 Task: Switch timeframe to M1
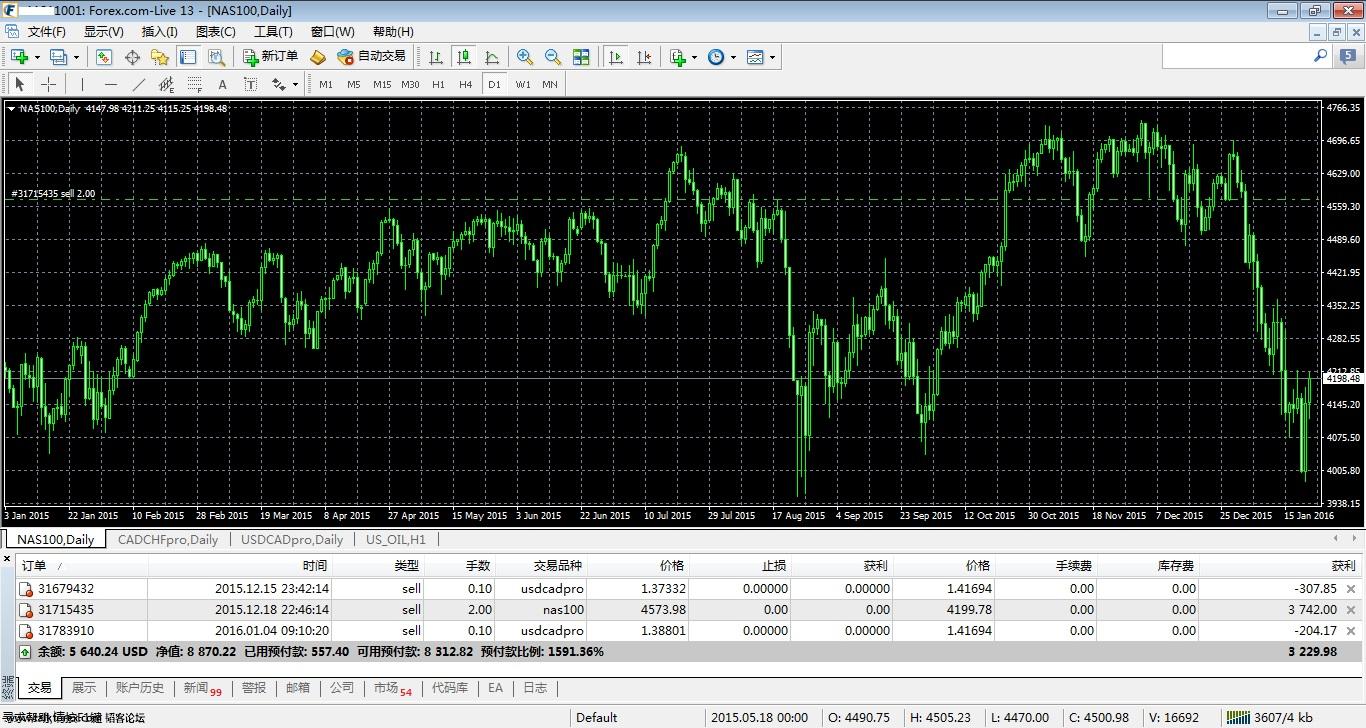[326, 84]
